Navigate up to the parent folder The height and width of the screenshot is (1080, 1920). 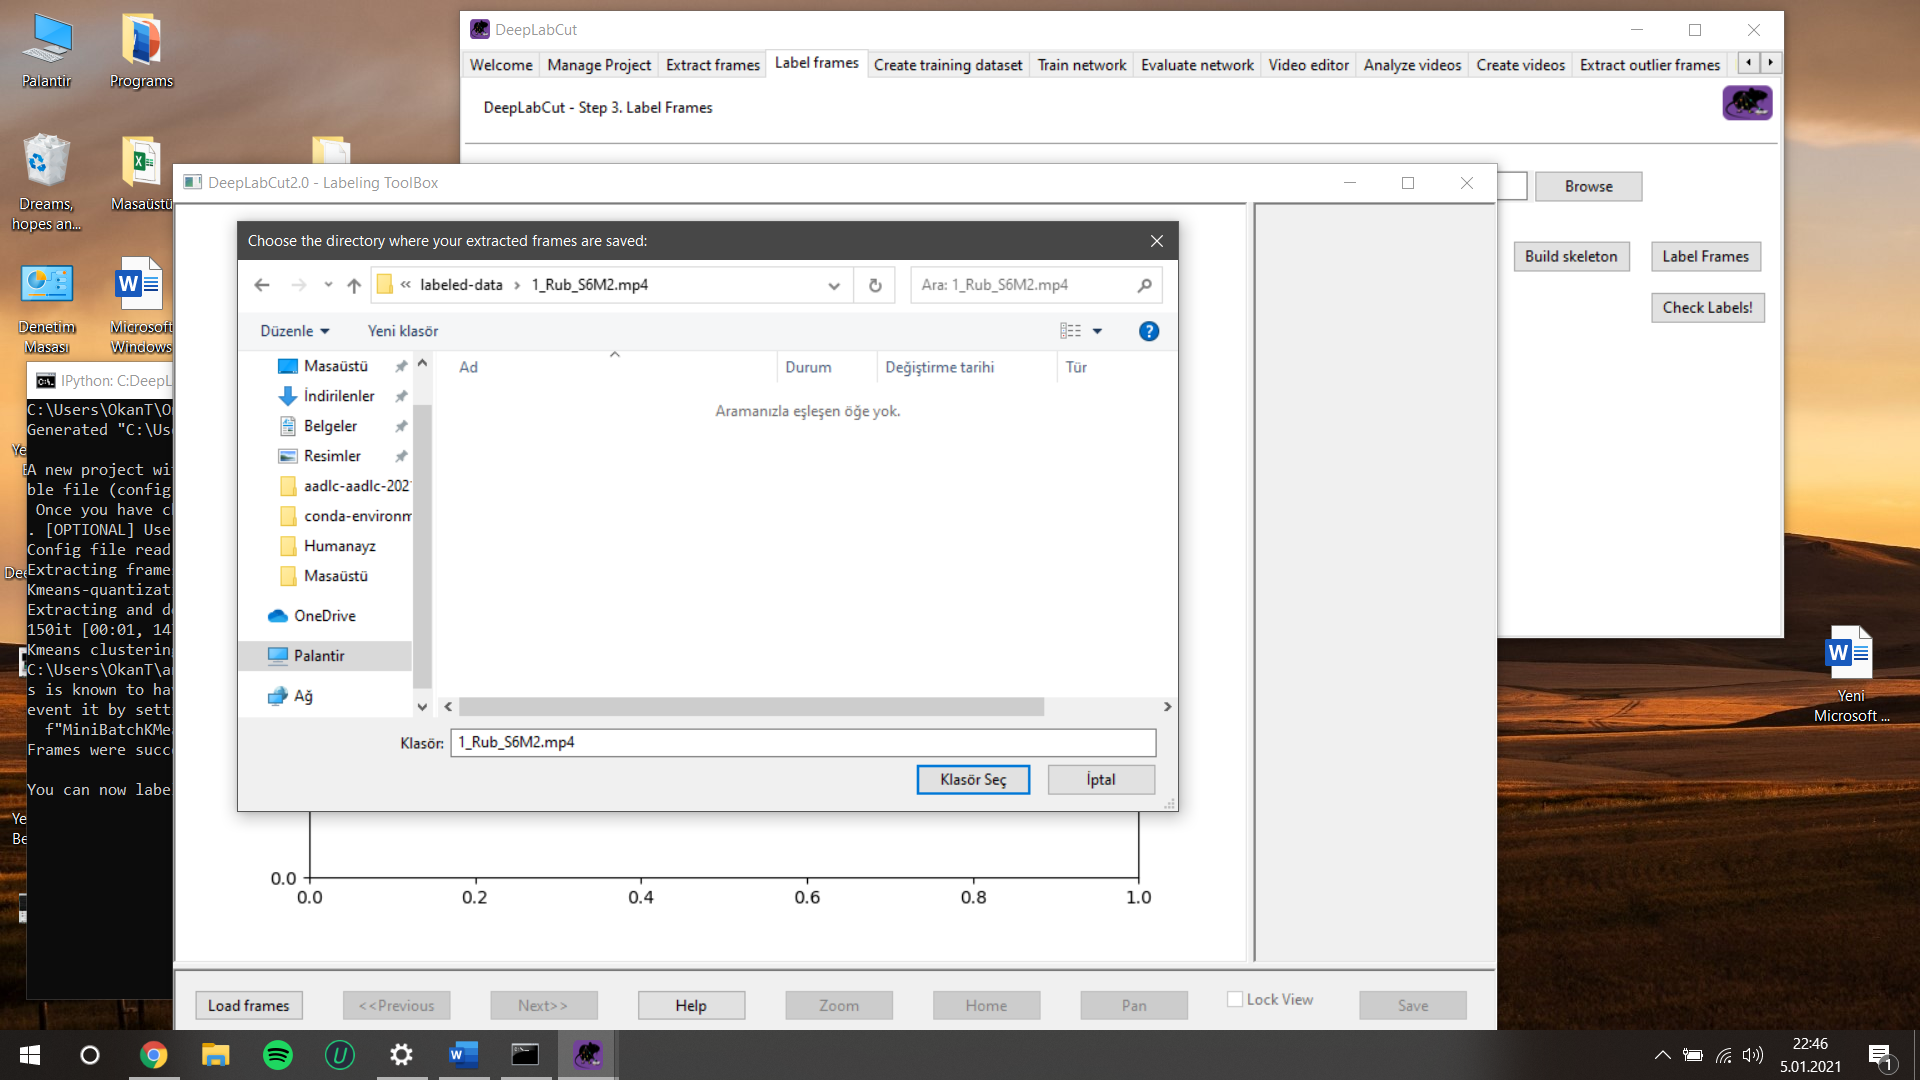(353, 285)
